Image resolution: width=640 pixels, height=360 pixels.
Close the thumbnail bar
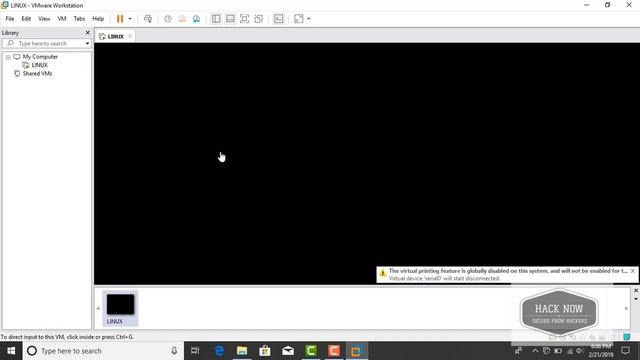636,291
